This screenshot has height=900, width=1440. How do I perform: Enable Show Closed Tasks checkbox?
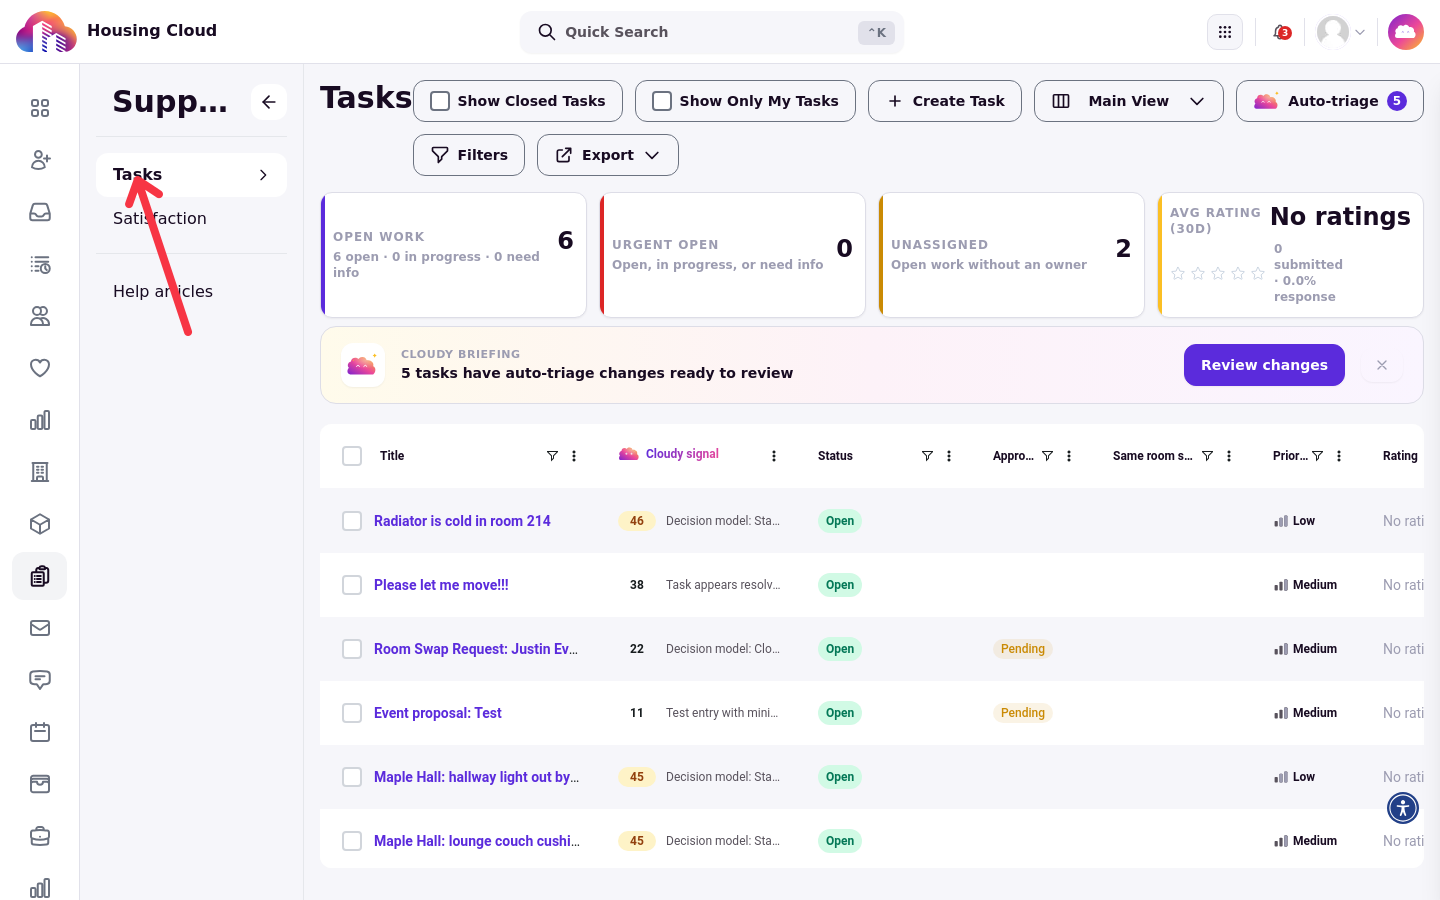[440, 101]
